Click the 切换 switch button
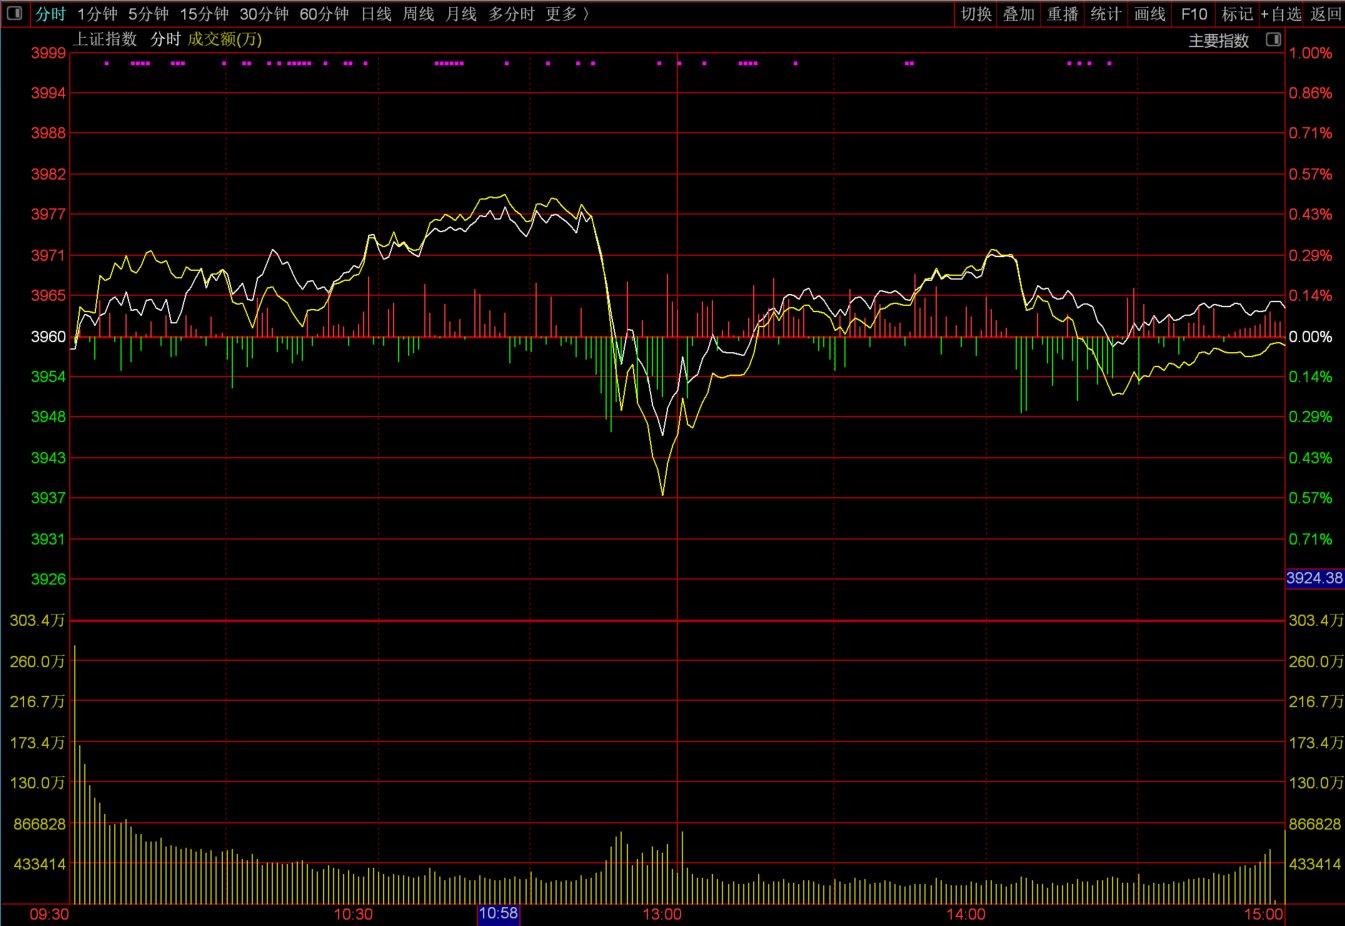This screenshot has width=1345, height=926. [x=976, y=14]
